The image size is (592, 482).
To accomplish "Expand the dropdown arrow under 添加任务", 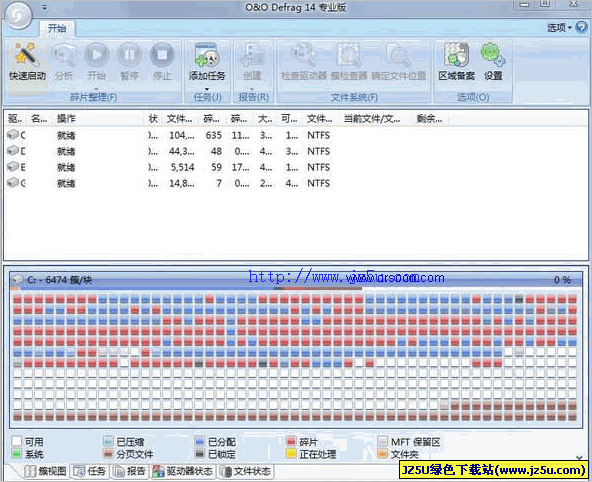I will point(207,89).
